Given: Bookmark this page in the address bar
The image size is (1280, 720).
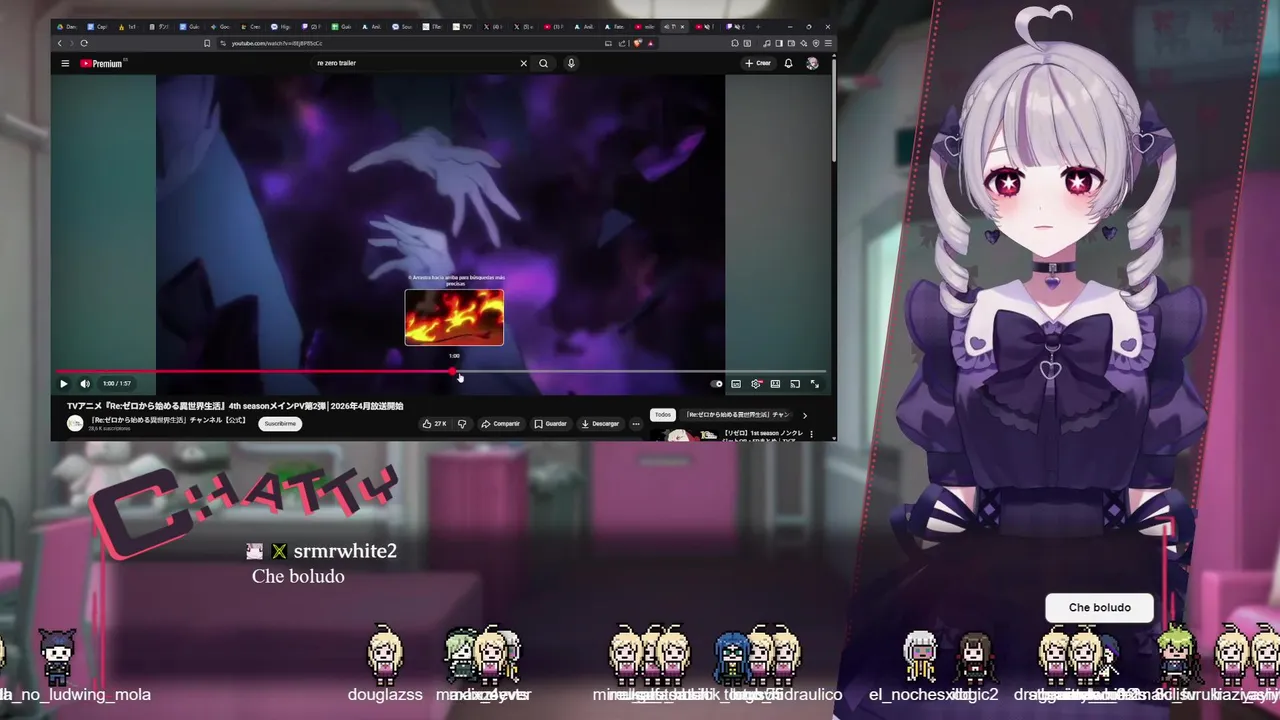Looking at the screenshot, I should point(207,43).
